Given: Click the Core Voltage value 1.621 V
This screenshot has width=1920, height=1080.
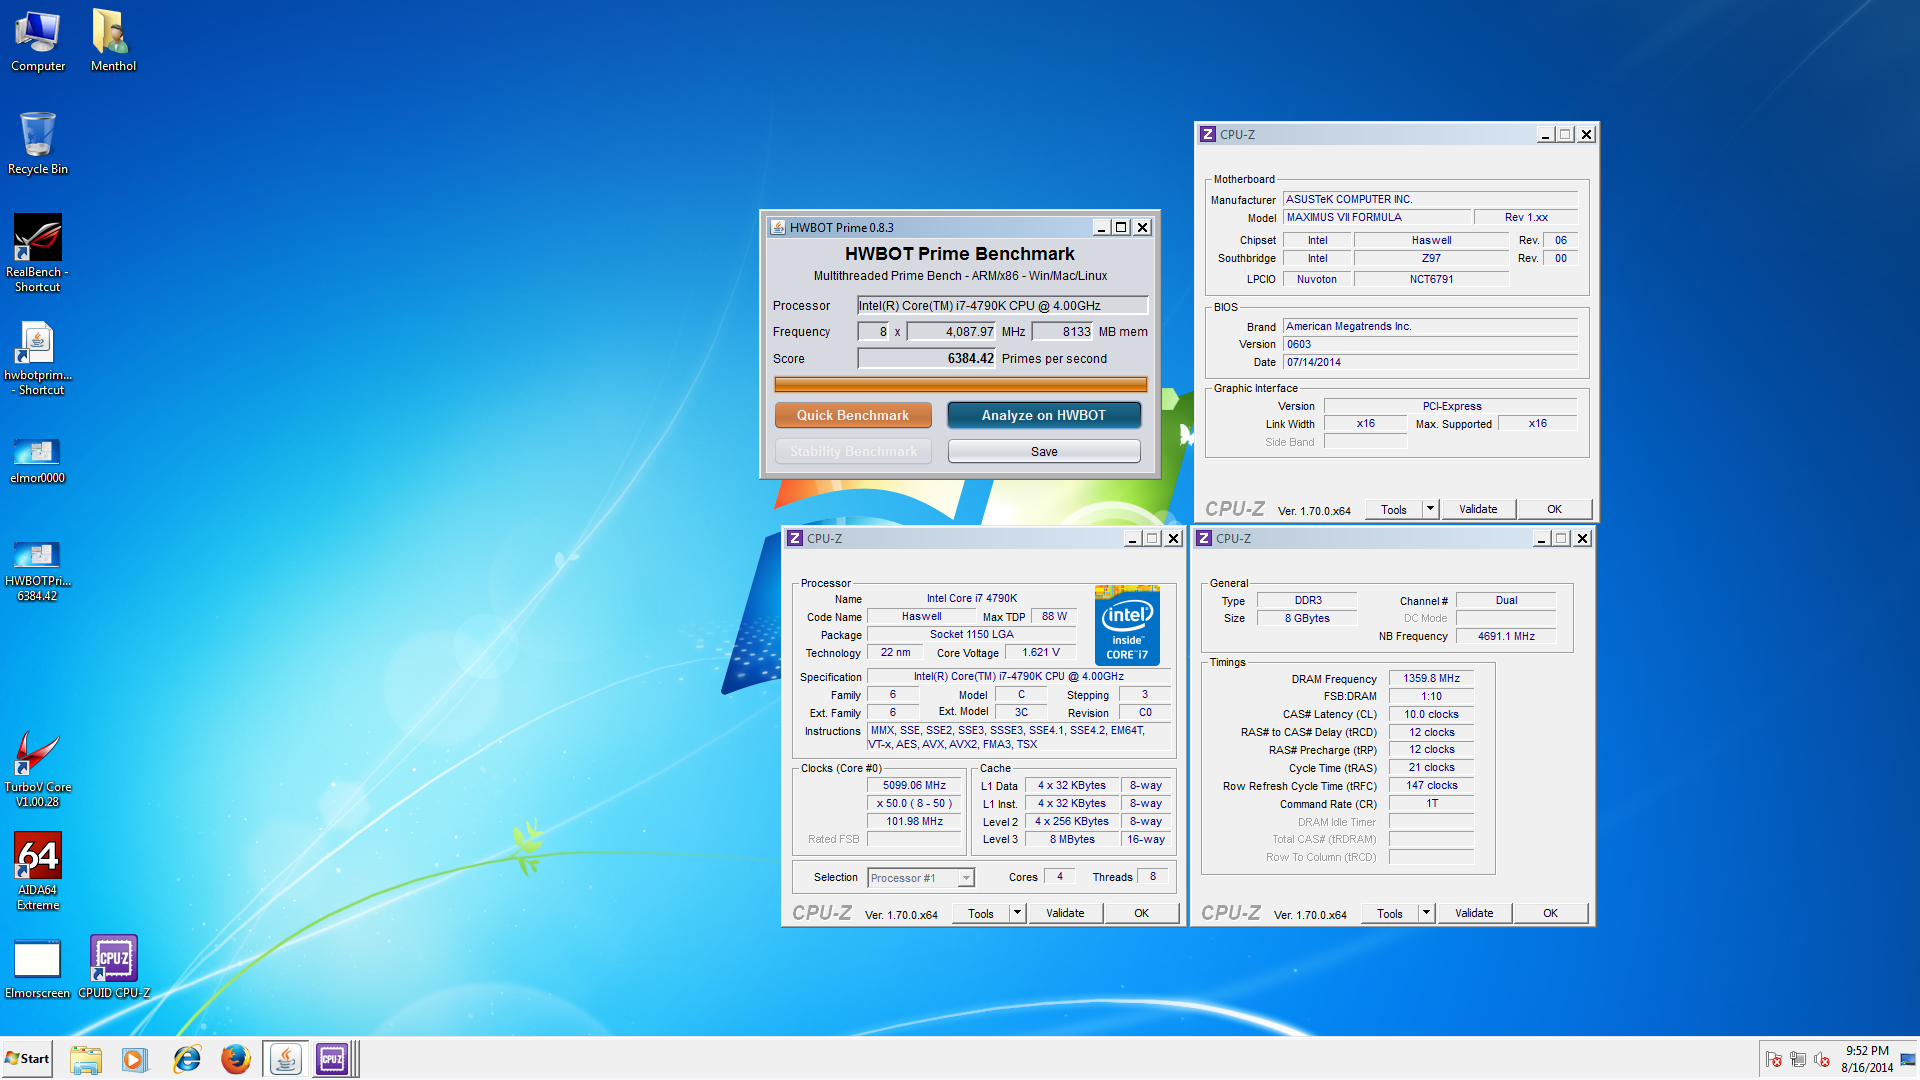Looking at the screenshot, I should point(1041,652).
